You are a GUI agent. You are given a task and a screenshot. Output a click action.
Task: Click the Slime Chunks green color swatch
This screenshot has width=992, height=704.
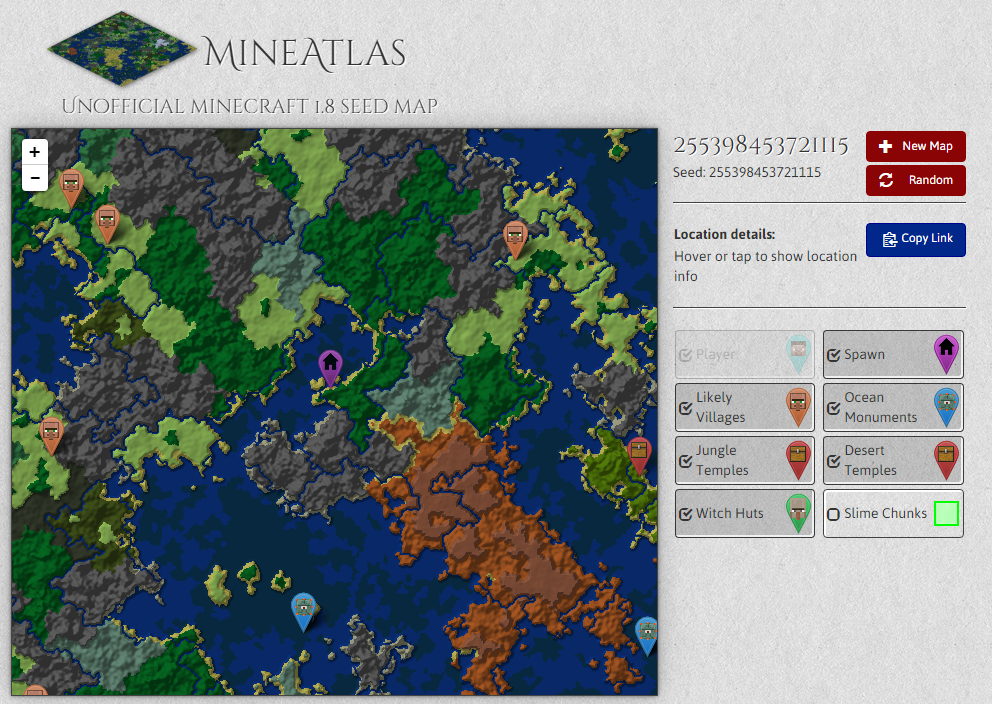(946, 514)
